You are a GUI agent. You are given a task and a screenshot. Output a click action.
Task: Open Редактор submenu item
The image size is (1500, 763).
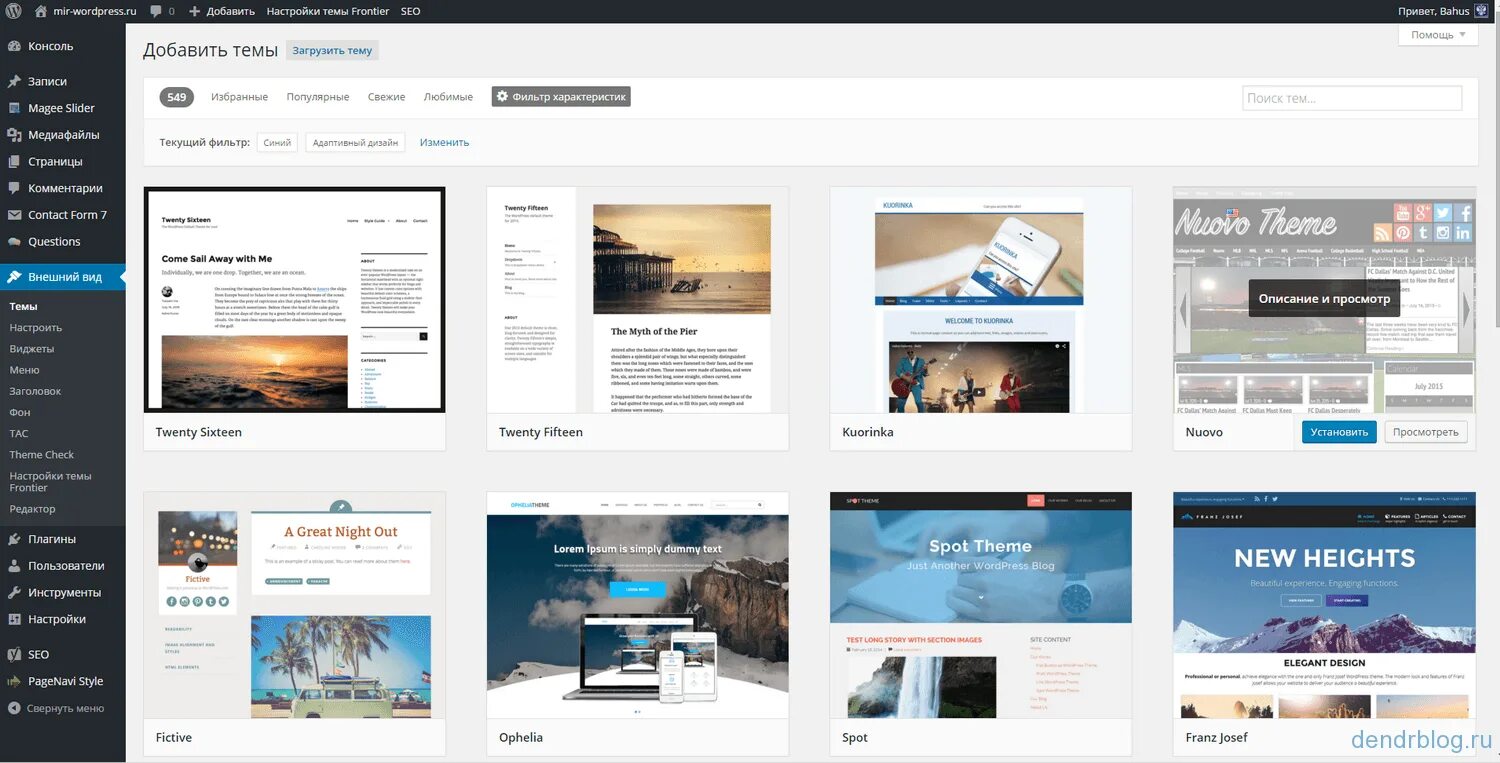tap(33, 509)
